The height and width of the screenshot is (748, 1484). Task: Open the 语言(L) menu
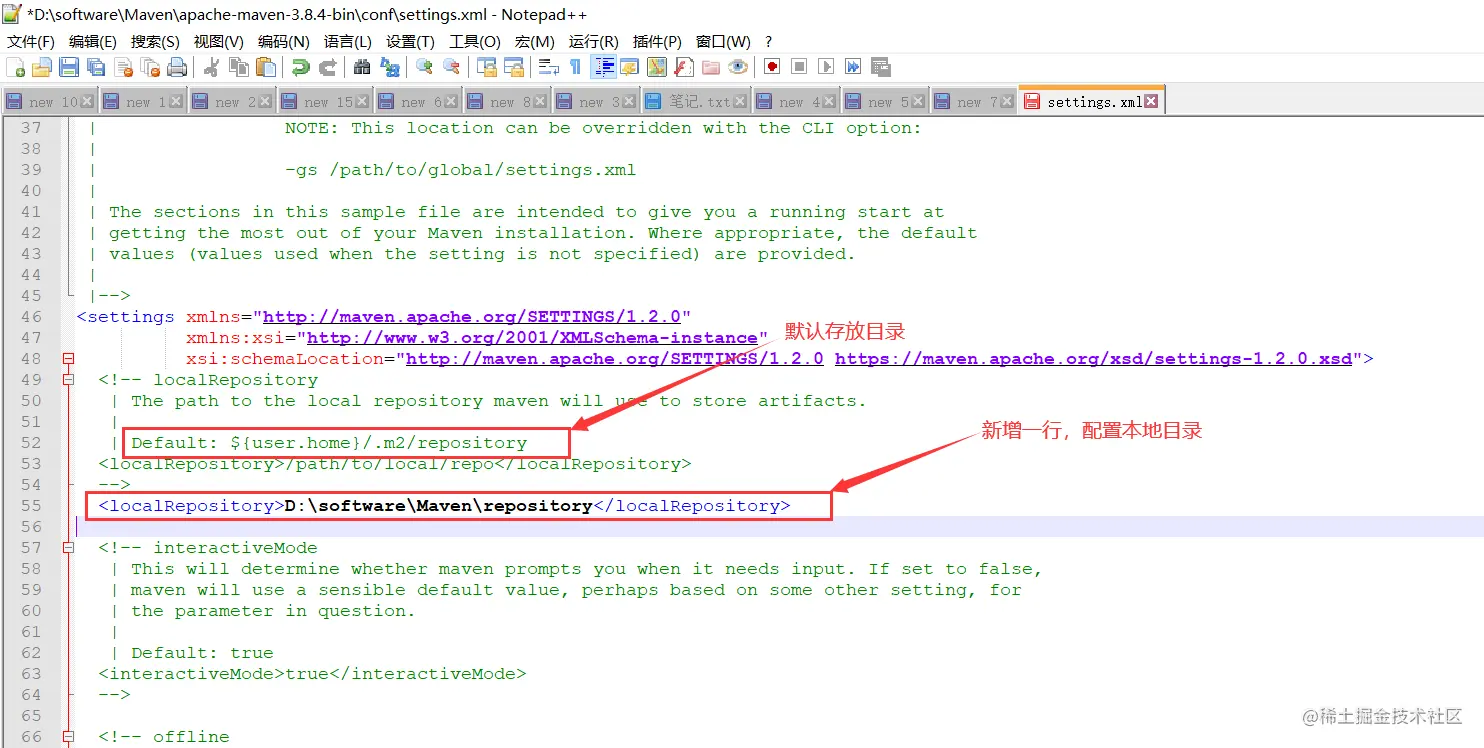(347, 41)
